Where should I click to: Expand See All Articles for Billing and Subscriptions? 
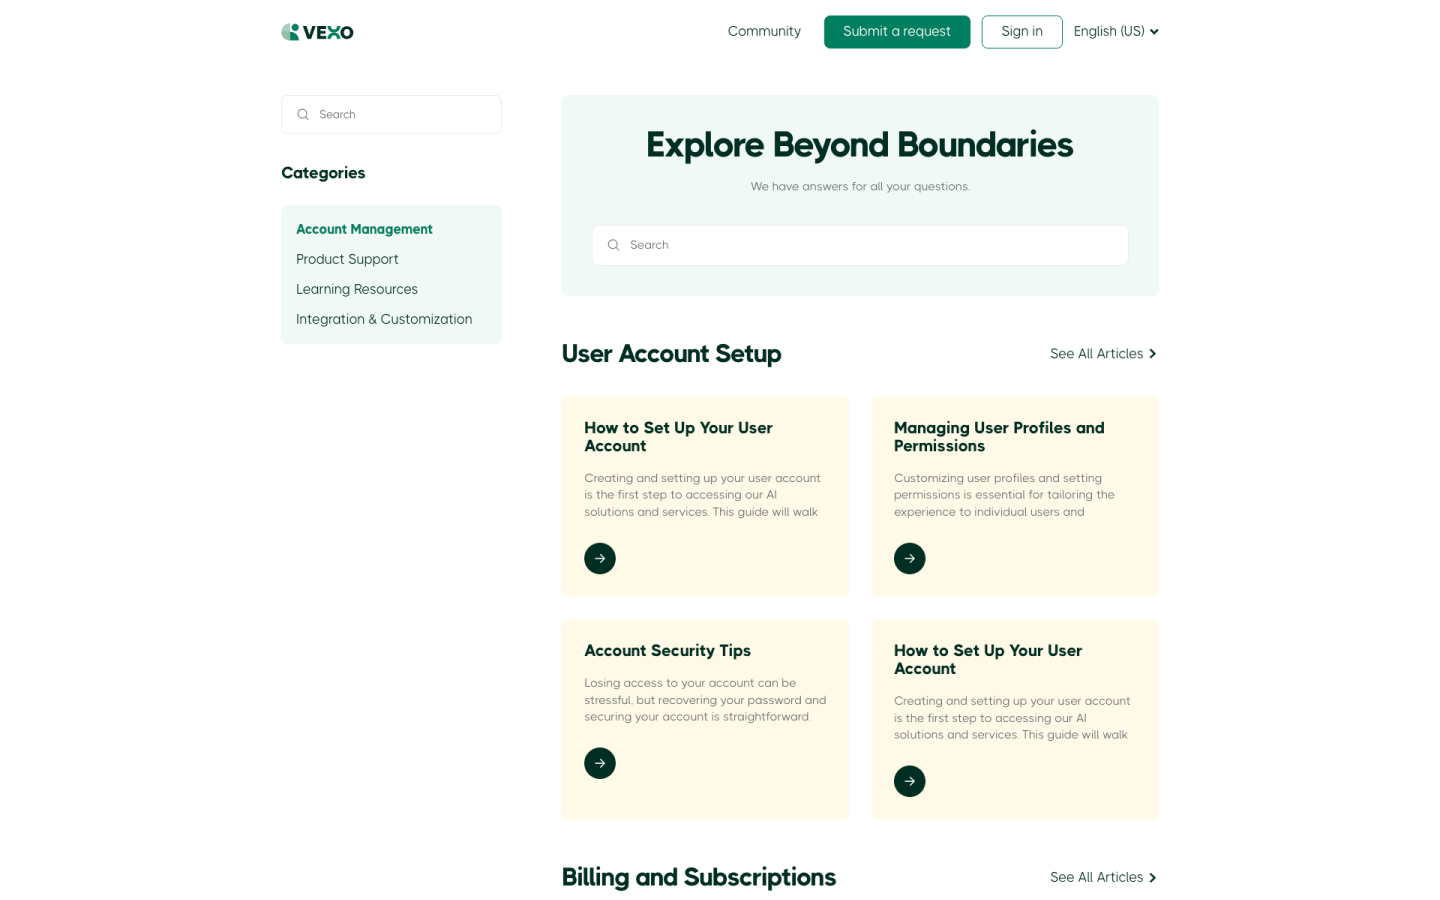point(1102,877)
